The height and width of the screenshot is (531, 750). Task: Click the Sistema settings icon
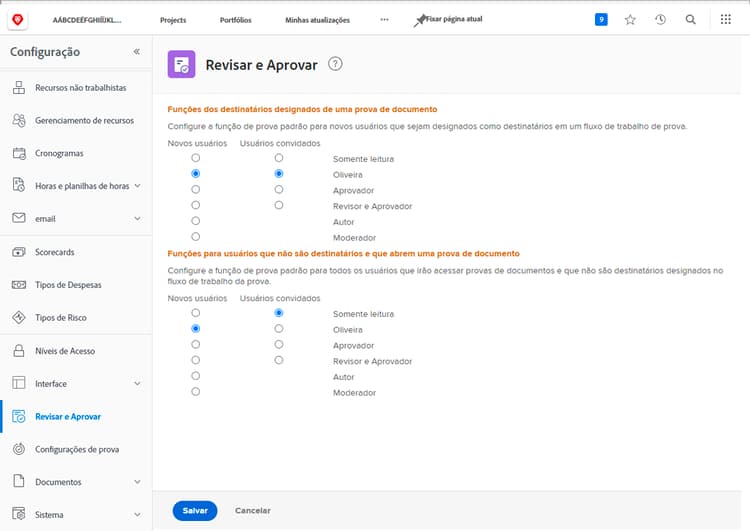tap(19, 514)
